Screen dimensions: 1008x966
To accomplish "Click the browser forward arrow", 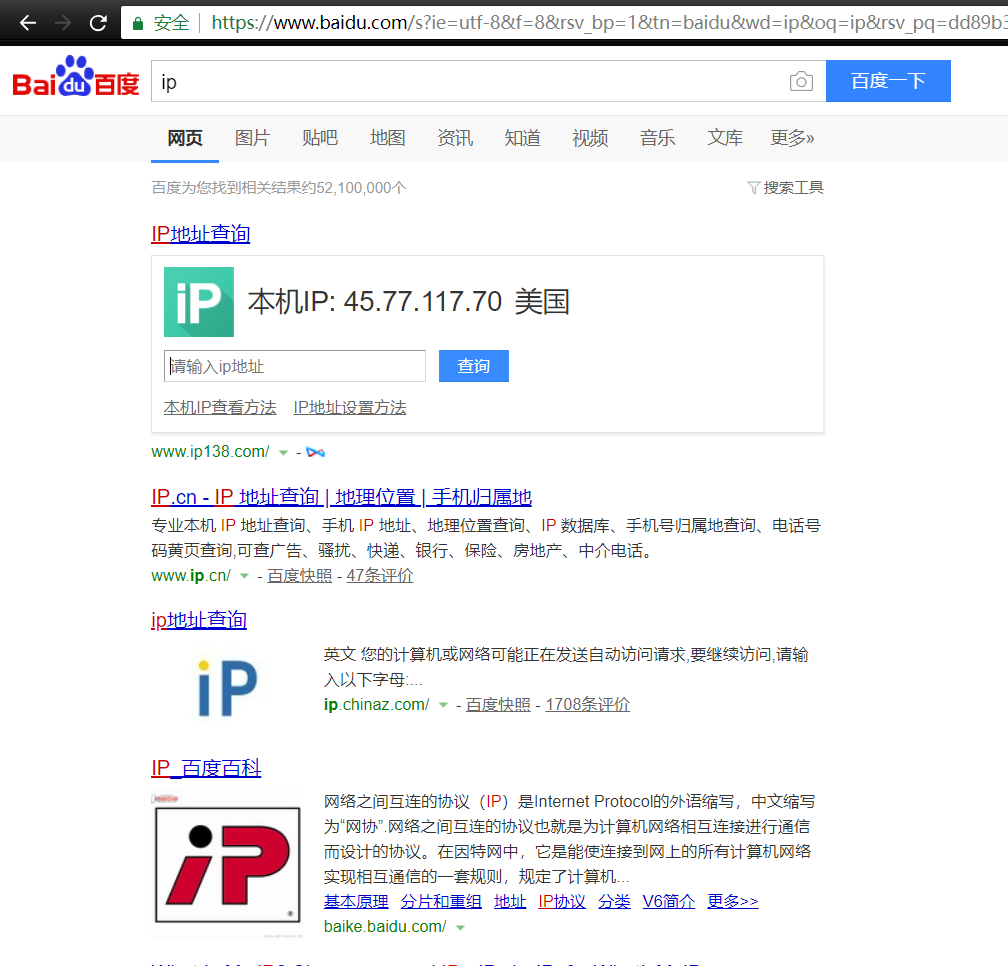I will (x=63, y=23).
